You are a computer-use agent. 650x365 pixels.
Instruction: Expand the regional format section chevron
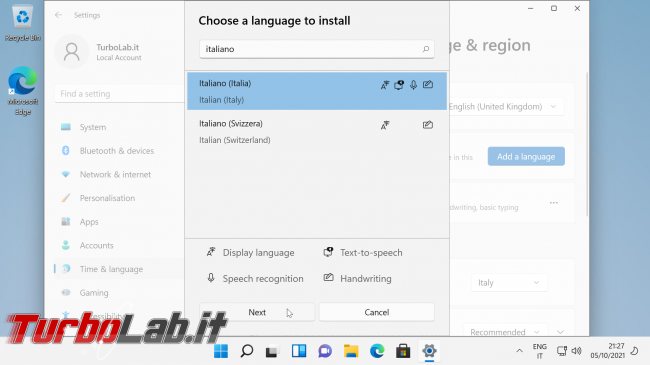pos(560,332)
